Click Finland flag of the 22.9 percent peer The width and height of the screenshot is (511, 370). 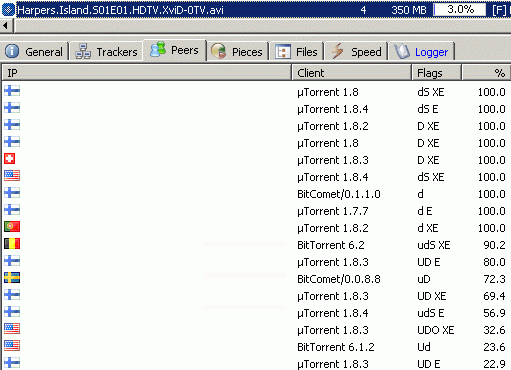pyautogui.click(x=12, y=362)
